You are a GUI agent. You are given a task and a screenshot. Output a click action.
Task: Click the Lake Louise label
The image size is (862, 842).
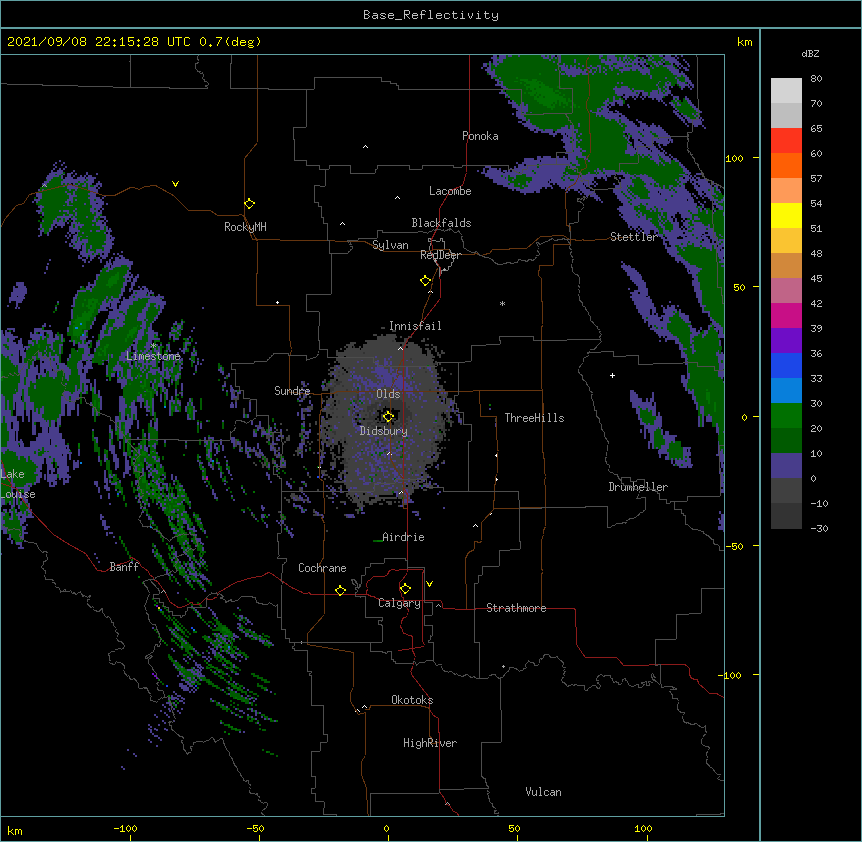18,484
